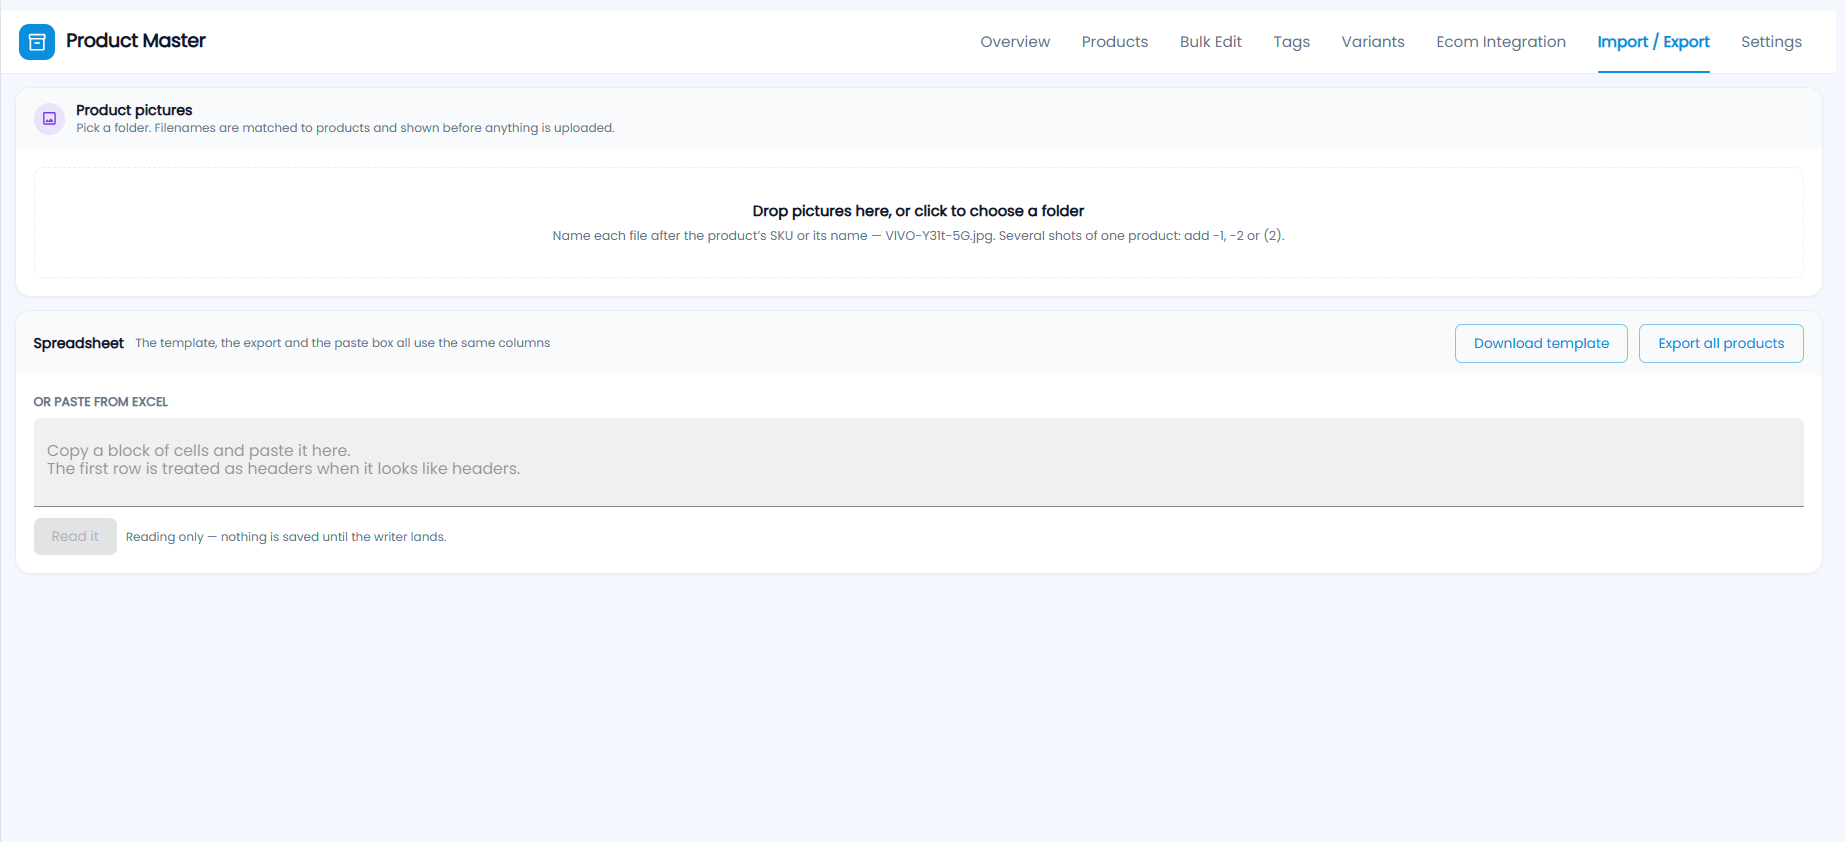Click Download template button
The width and height of the screenshot is (1846, 842).
click(x=1541, y=343)
